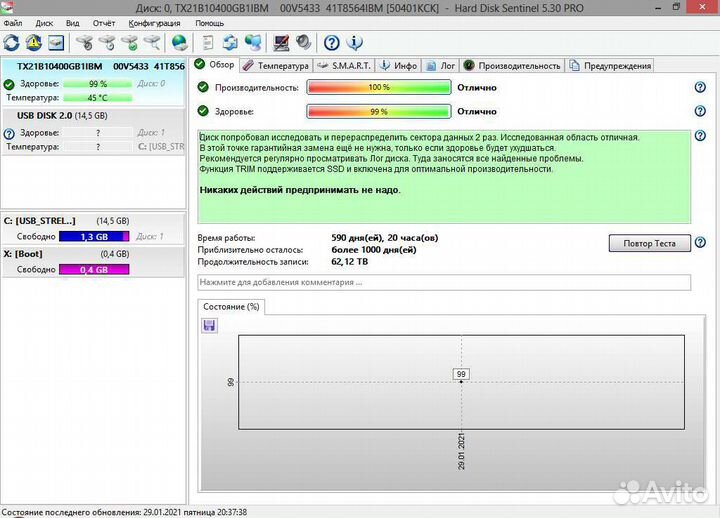The height and width of the screenshot is (518, 720).
Task: Click help icon next to Повтор Теста
Action: (700, 243)
